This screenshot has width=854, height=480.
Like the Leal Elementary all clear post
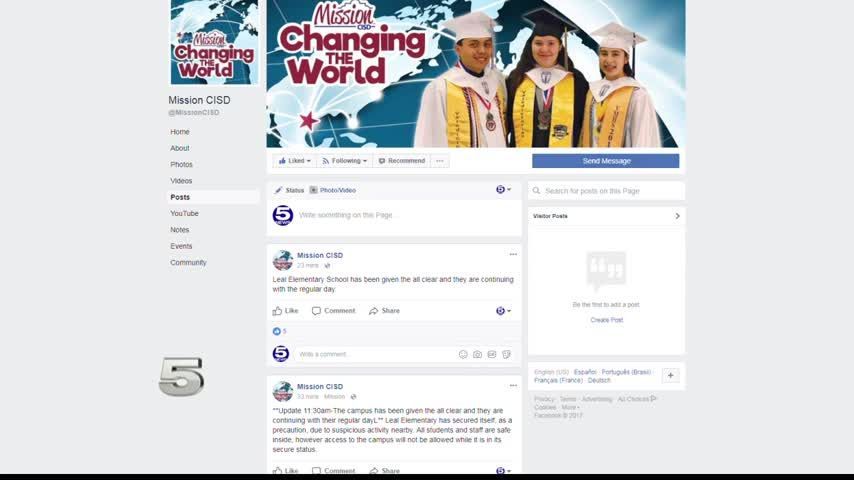click(285, 311)
